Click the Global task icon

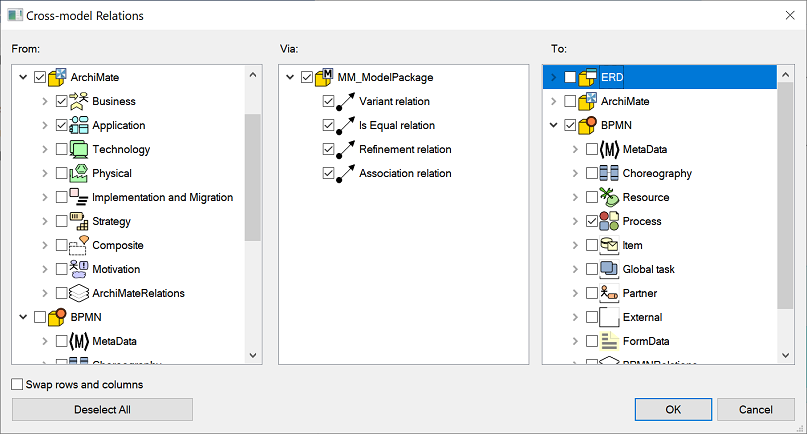click(x=609, y=269)
